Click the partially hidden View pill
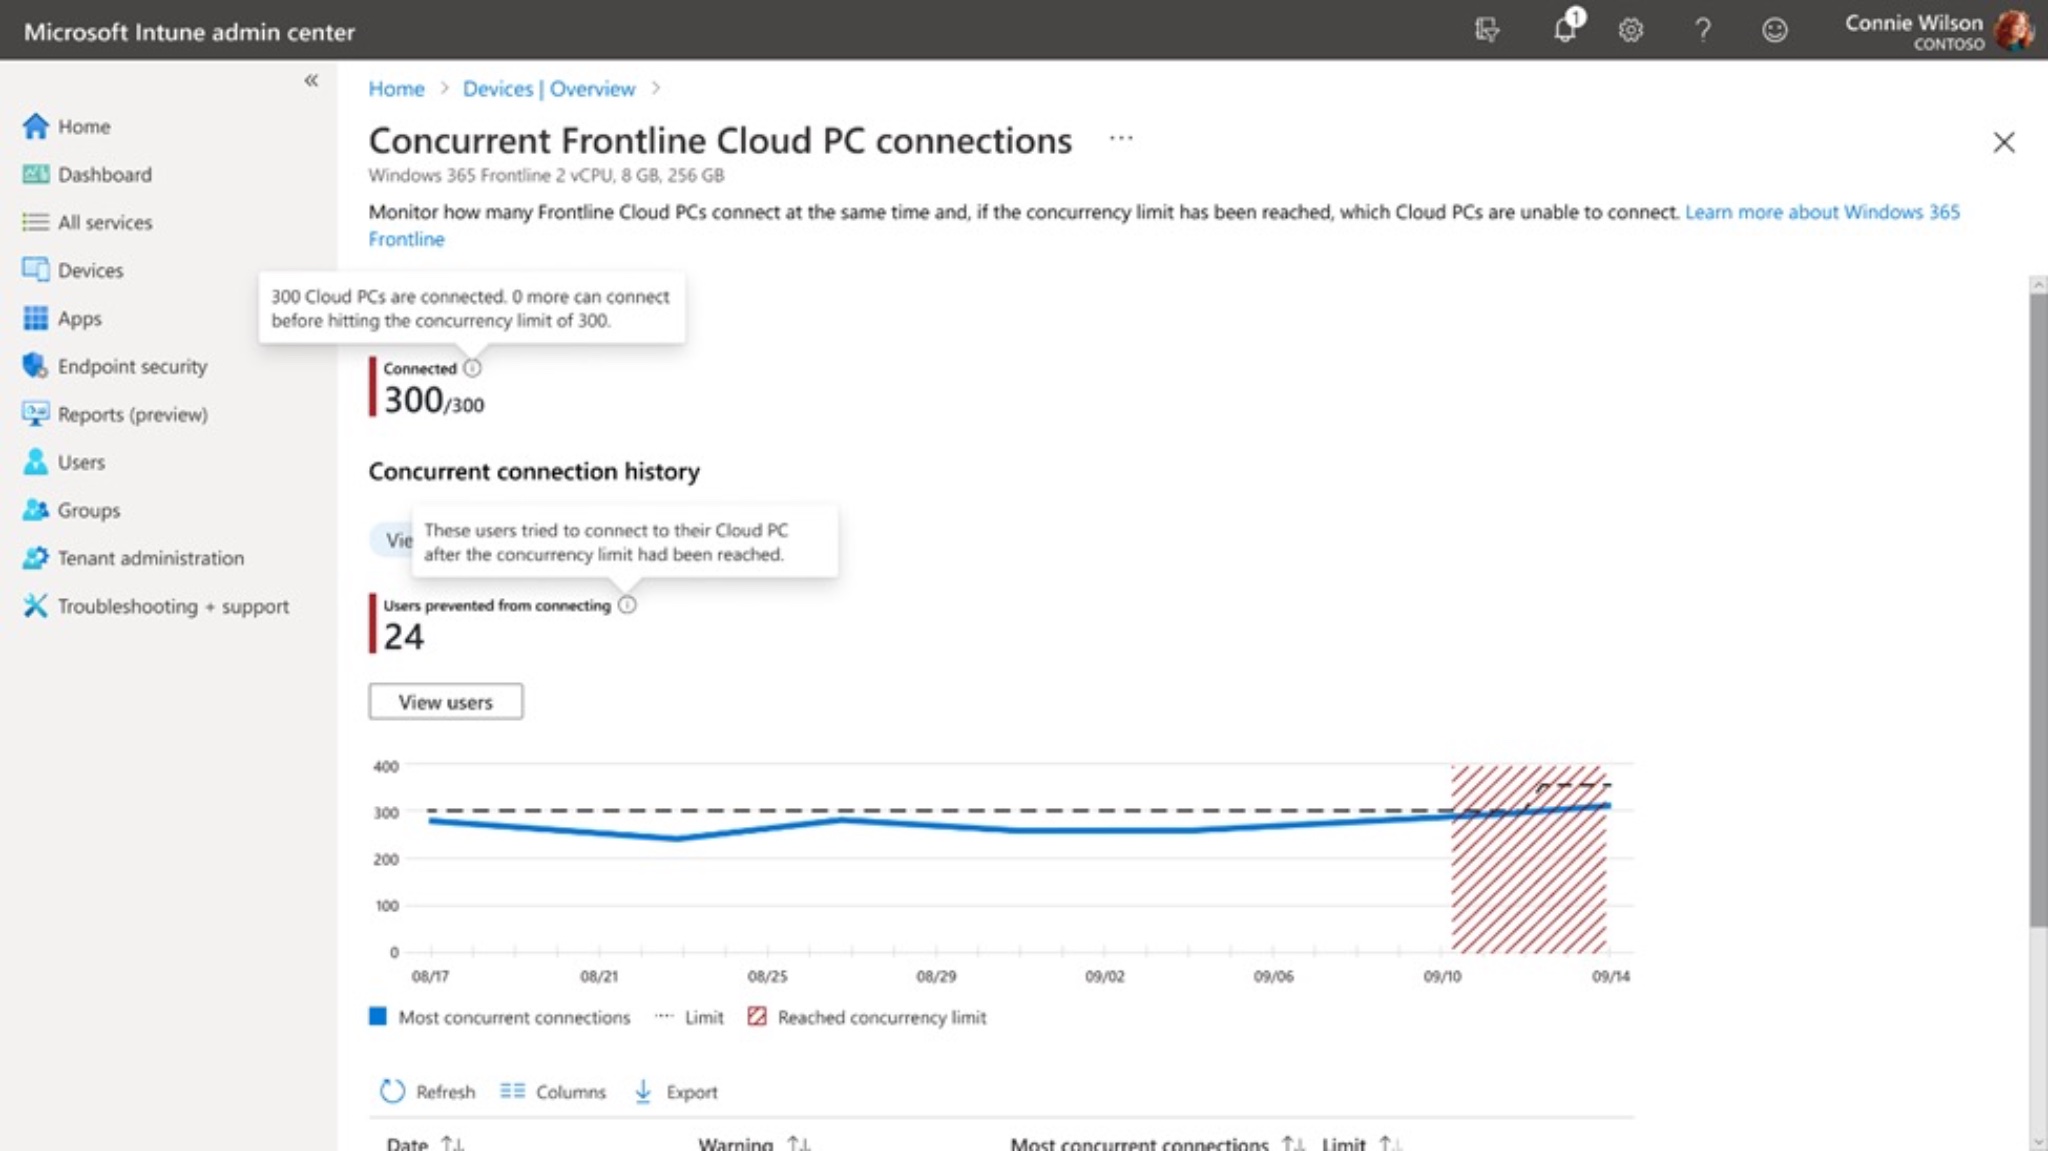Image resolution: width=2048 pixels, height=1151 pixels. tap(392, 540)
